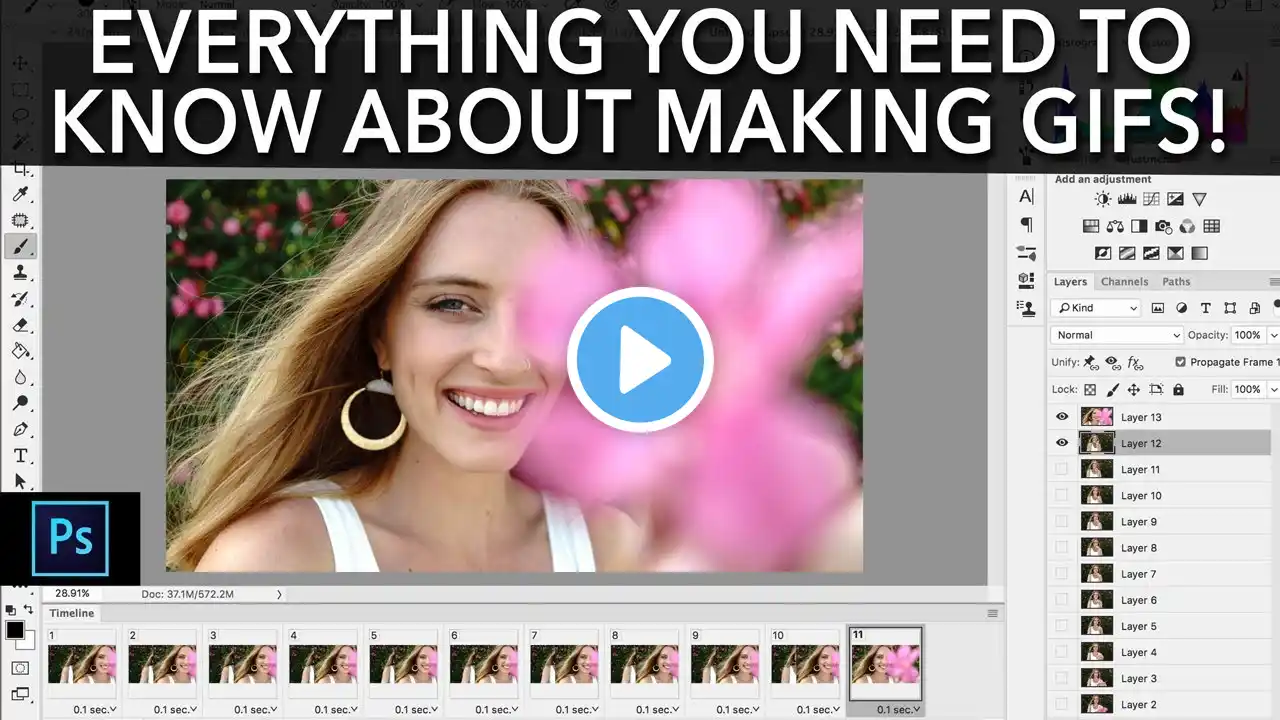1280x720 pixels.
Task: Switch to the Channels tab
Action: pyautogui.click(x=1124, y=282)
